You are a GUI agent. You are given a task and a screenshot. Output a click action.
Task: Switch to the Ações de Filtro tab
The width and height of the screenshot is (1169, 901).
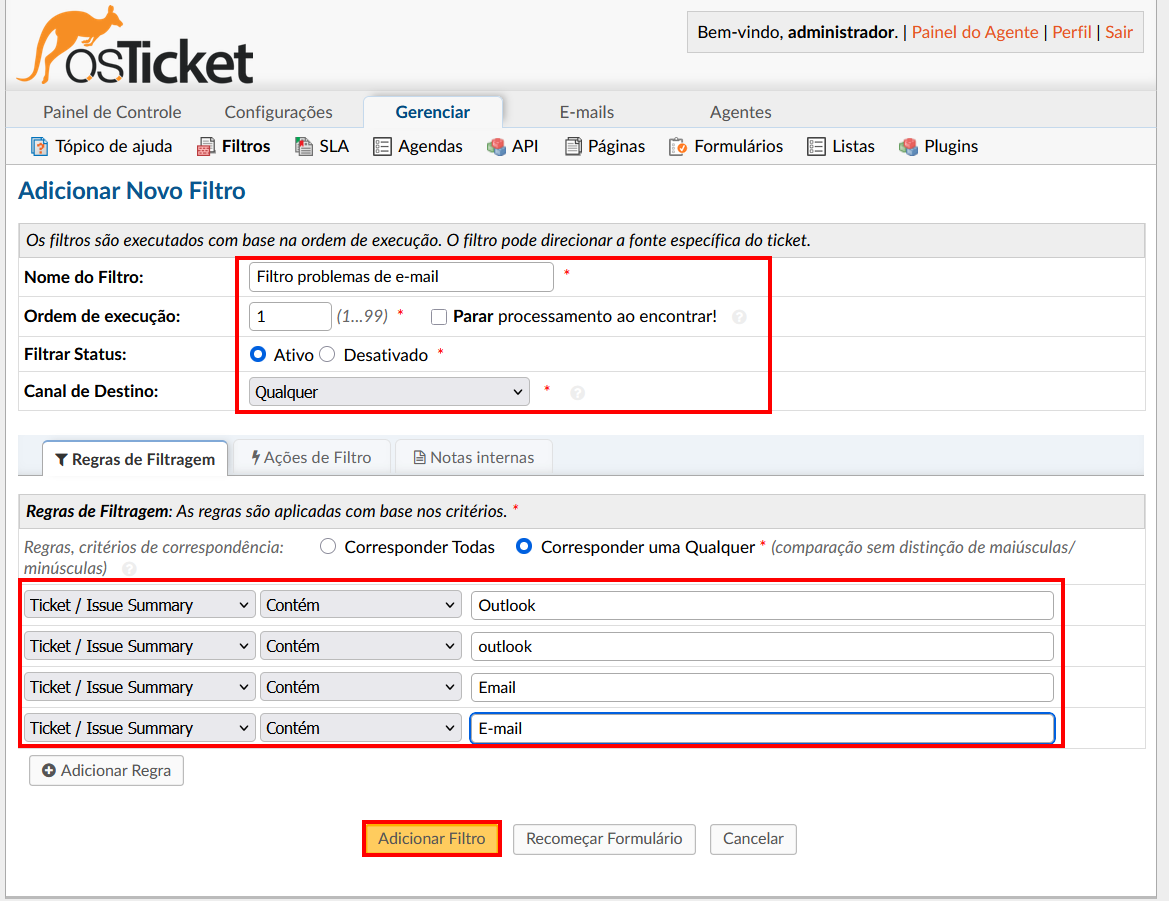[x=312, y=457]
